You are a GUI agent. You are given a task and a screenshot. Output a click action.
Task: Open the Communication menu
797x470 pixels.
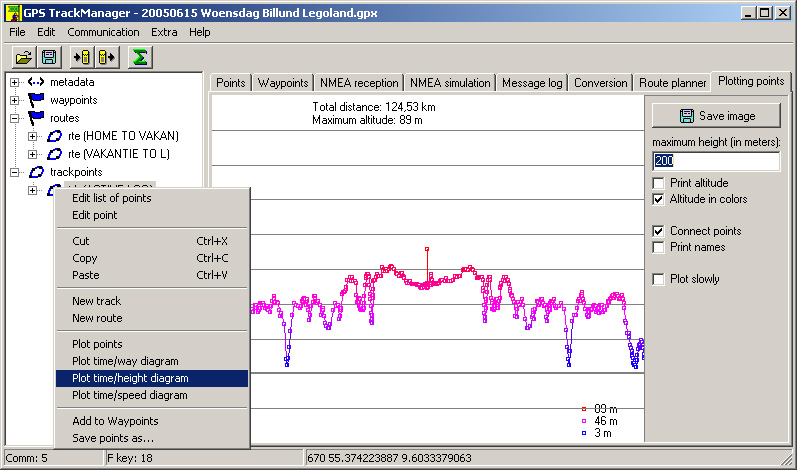click(103, 32)
